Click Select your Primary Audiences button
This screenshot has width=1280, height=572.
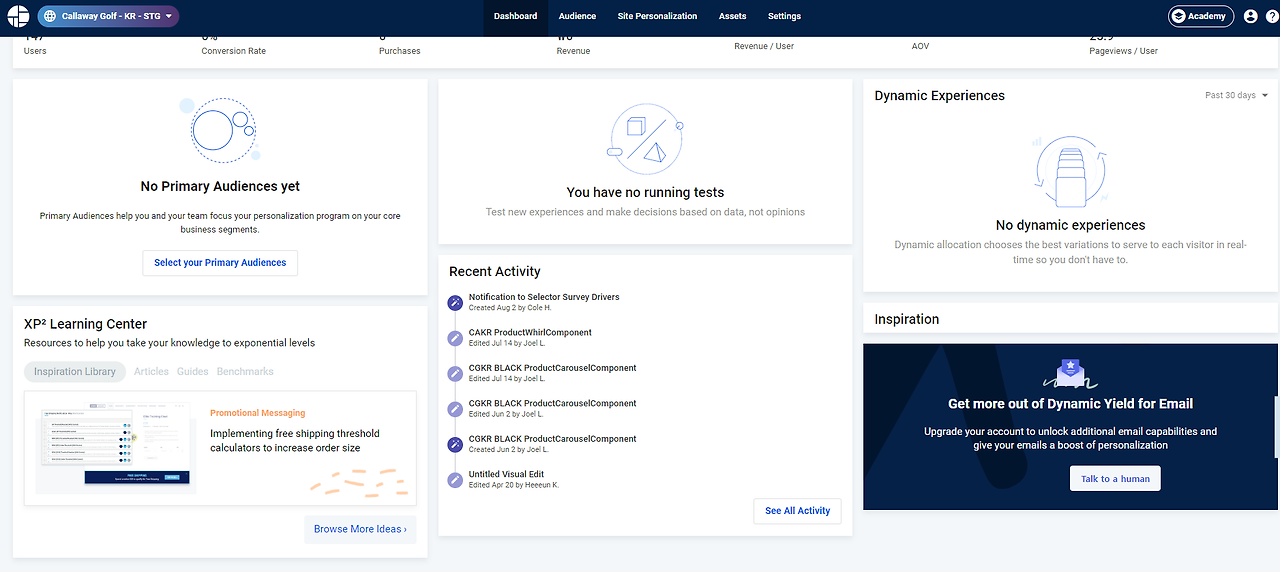click(x=220, y=263)
